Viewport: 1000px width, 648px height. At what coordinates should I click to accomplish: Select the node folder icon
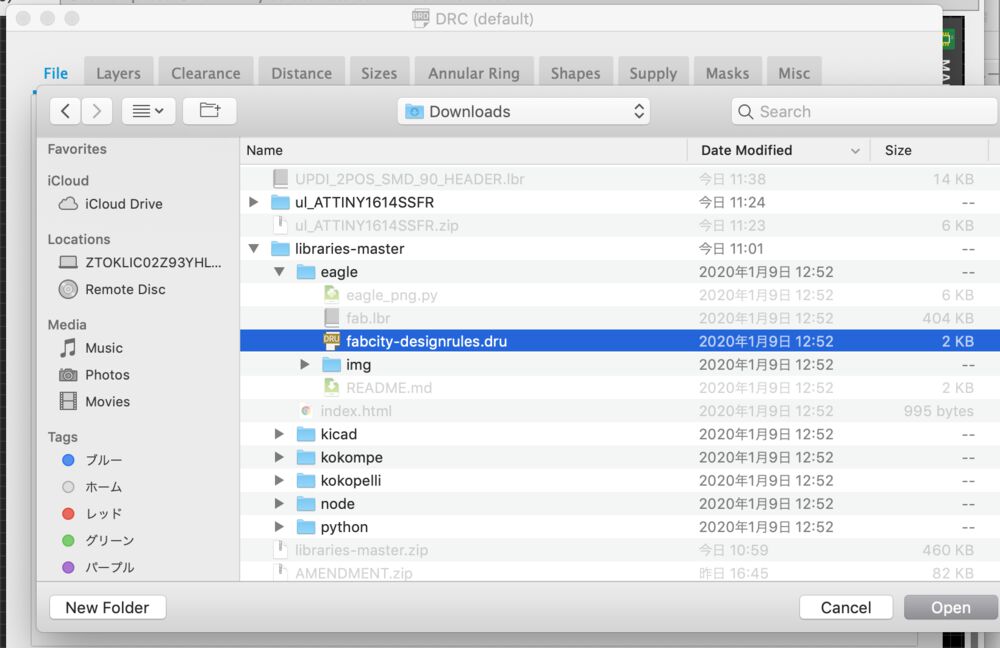(306, 504)
